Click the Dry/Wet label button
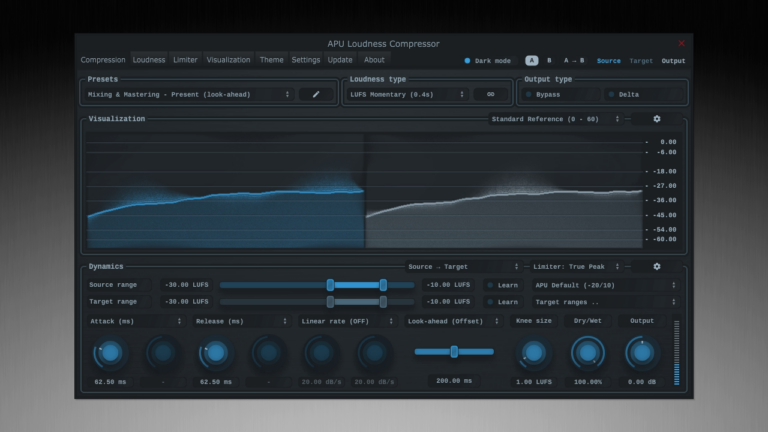 tap(587, 321)
